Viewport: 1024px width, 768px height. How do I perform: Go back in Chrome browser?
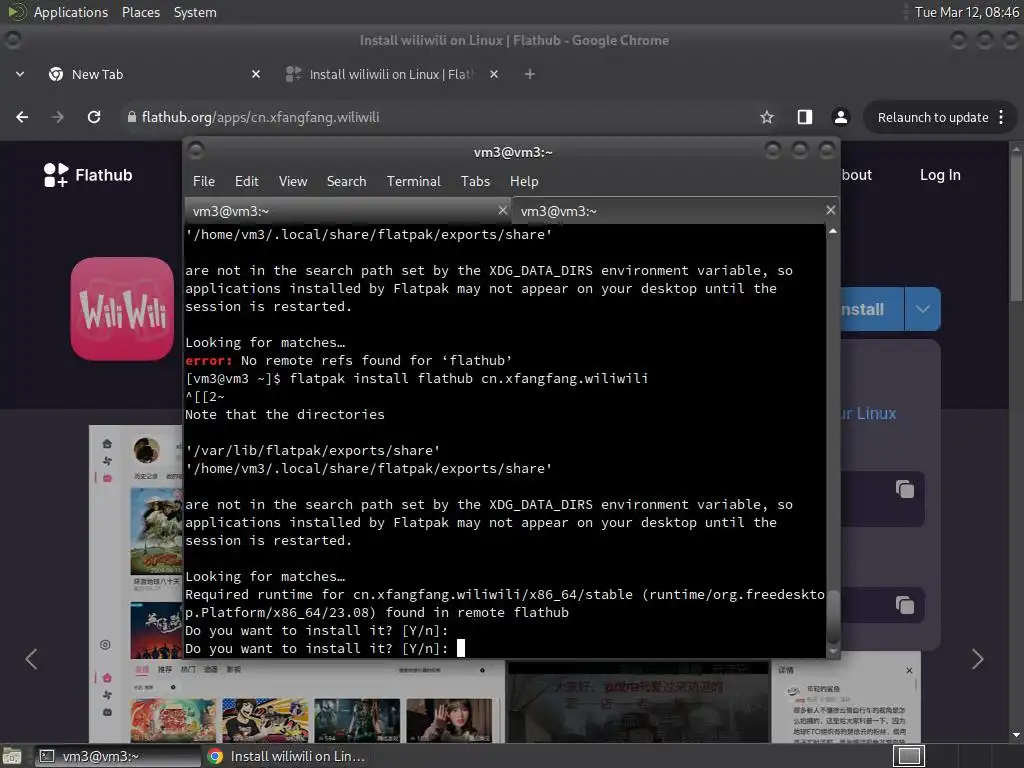[22, 117]
